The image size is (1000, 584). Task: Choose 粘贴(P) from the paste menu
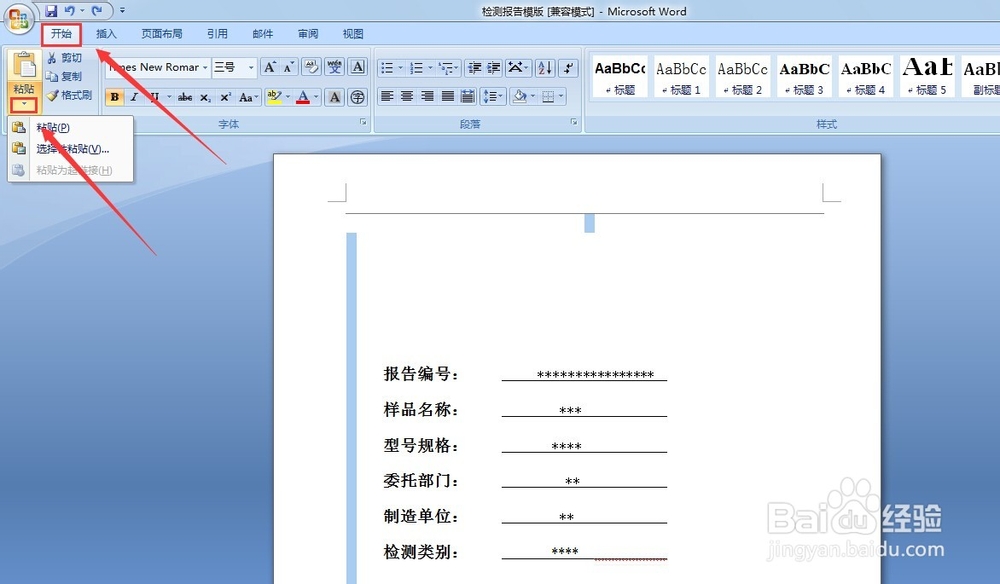tap(71, 128)
